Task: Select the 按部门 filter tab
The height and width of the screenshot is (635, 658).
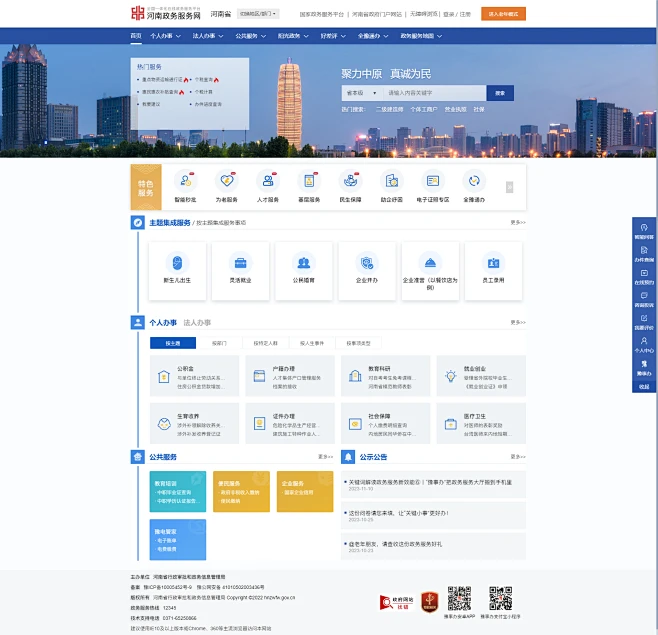Action: (219, 343)
